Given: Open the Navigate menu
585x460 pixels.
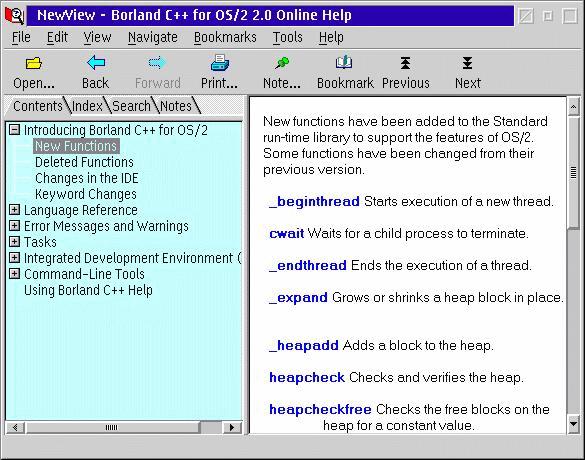Looking at the screenshot, I should [153, 37].
